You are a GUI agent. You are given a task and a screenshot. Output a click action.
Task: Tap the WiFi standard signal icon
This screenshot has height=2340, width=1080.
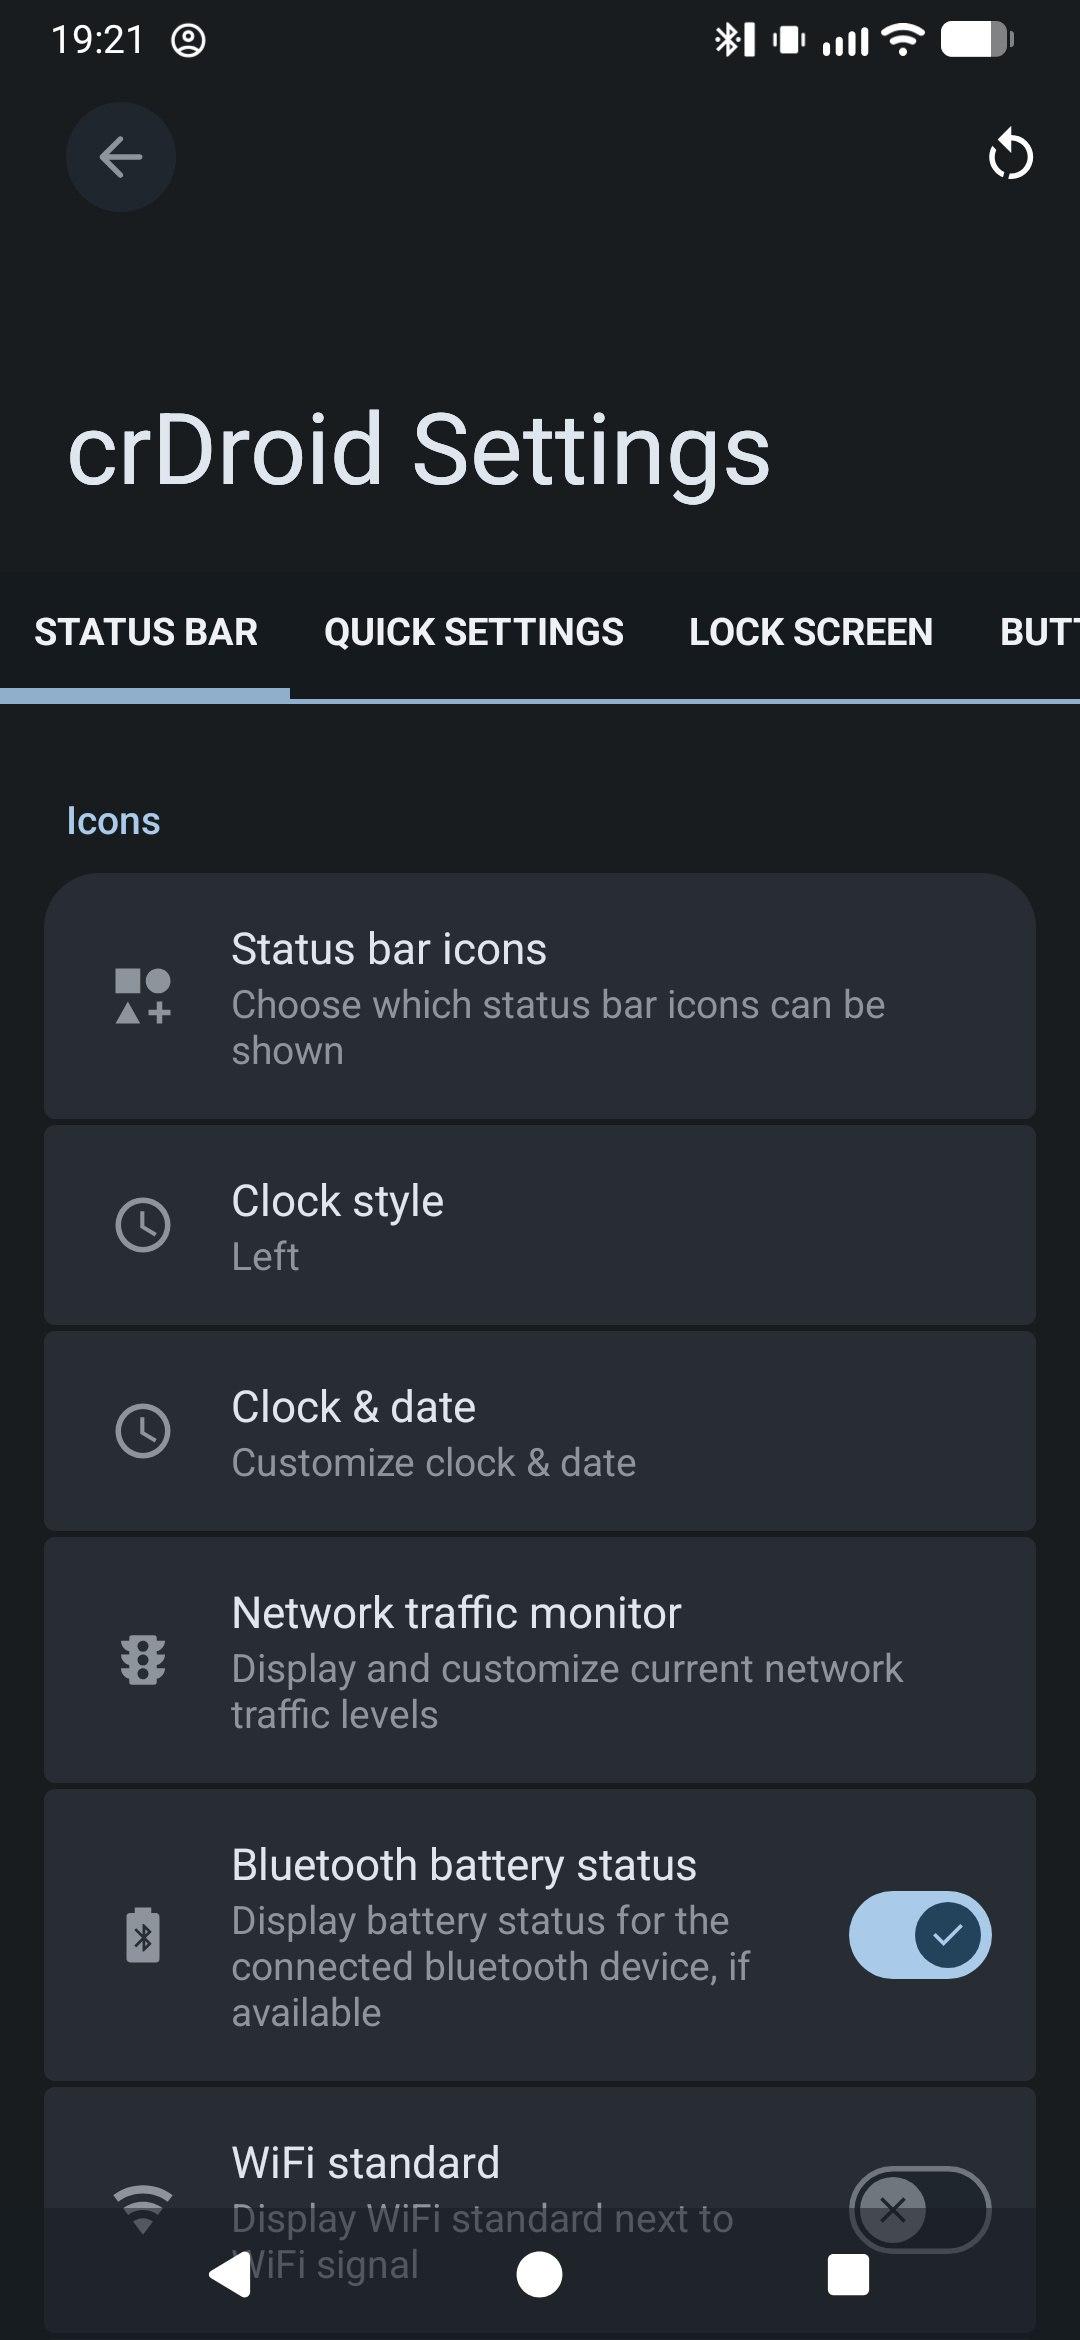click(x=143, y=2208)
